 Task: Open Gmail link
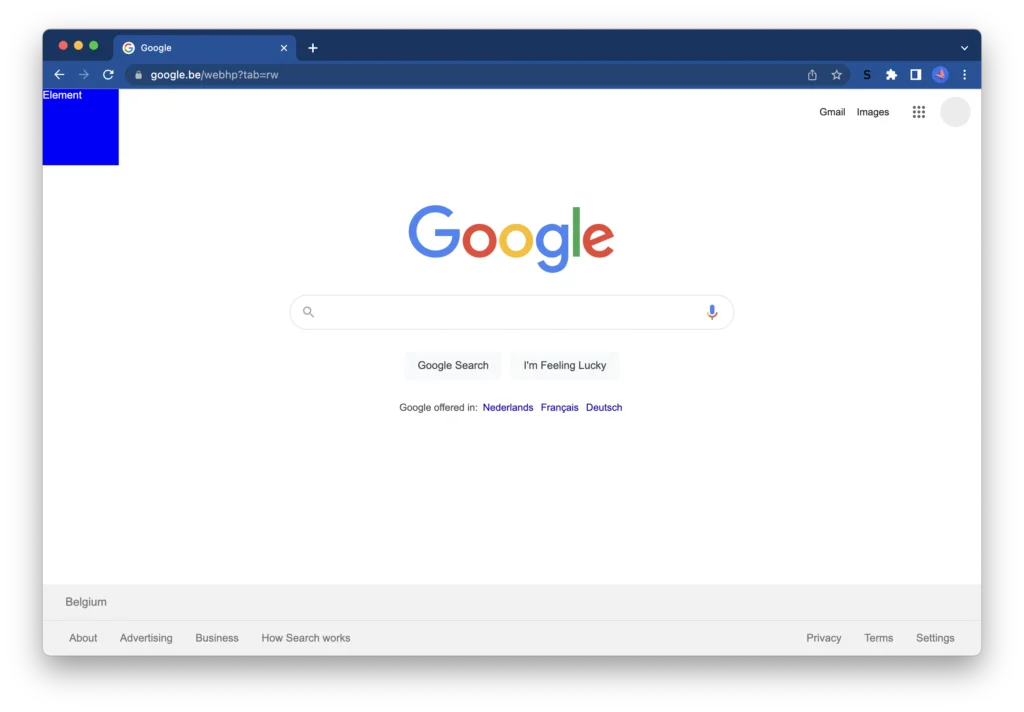(832, 112)
